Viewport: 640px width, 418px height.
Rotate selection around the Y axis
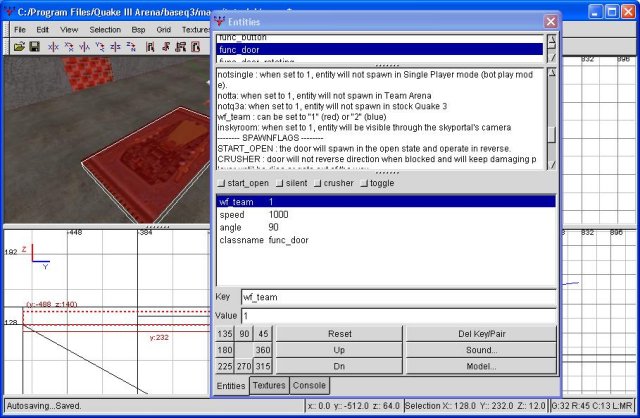pyautogui.click(x=100, y=47)
